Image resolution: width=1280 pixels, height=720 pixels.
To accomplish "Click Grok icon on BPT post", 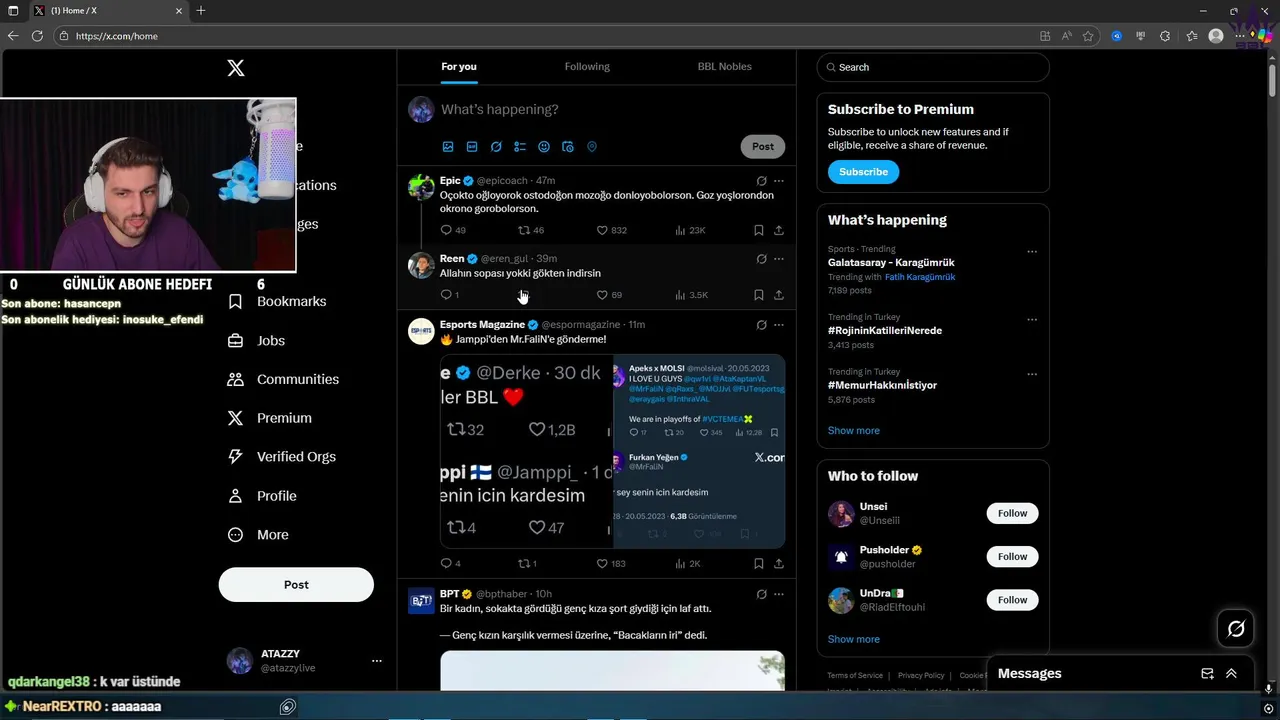I will coord(761,594).
